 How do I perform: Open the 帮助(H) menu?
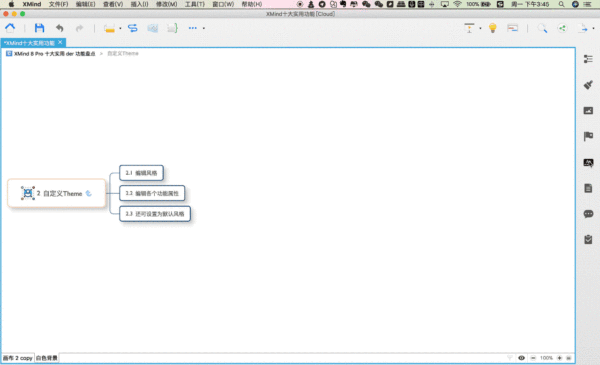[x=251, y=4]
